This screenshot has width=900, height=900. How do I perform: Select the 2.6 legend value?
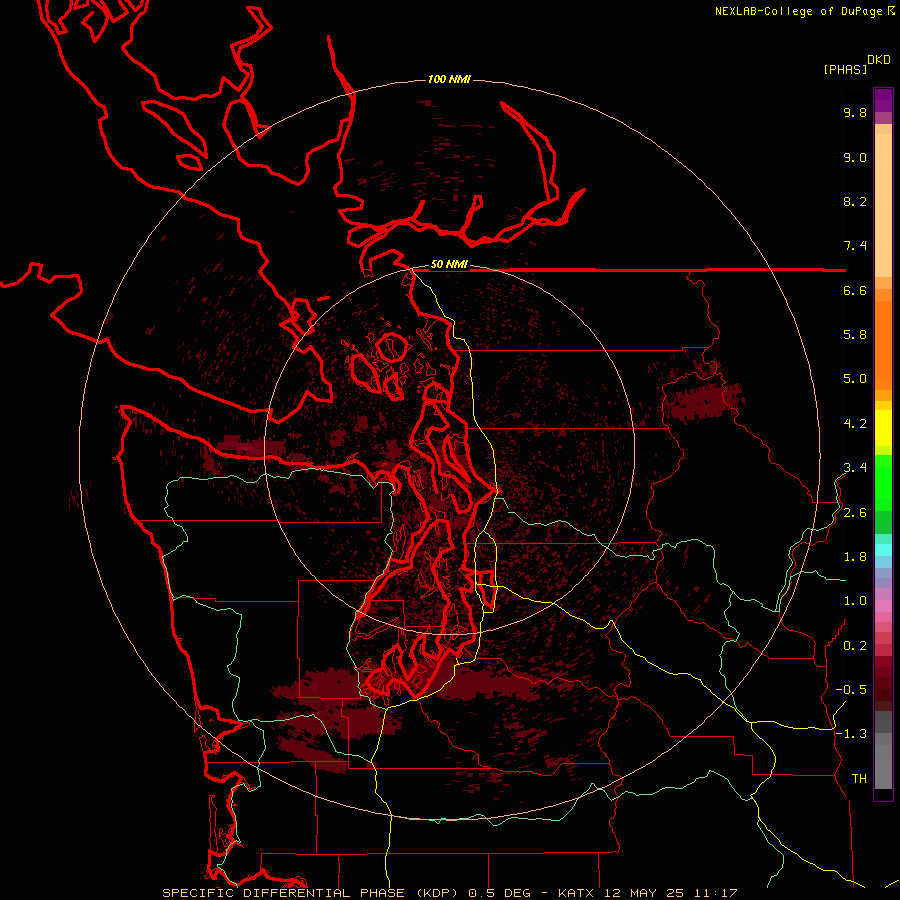point(855,513)
